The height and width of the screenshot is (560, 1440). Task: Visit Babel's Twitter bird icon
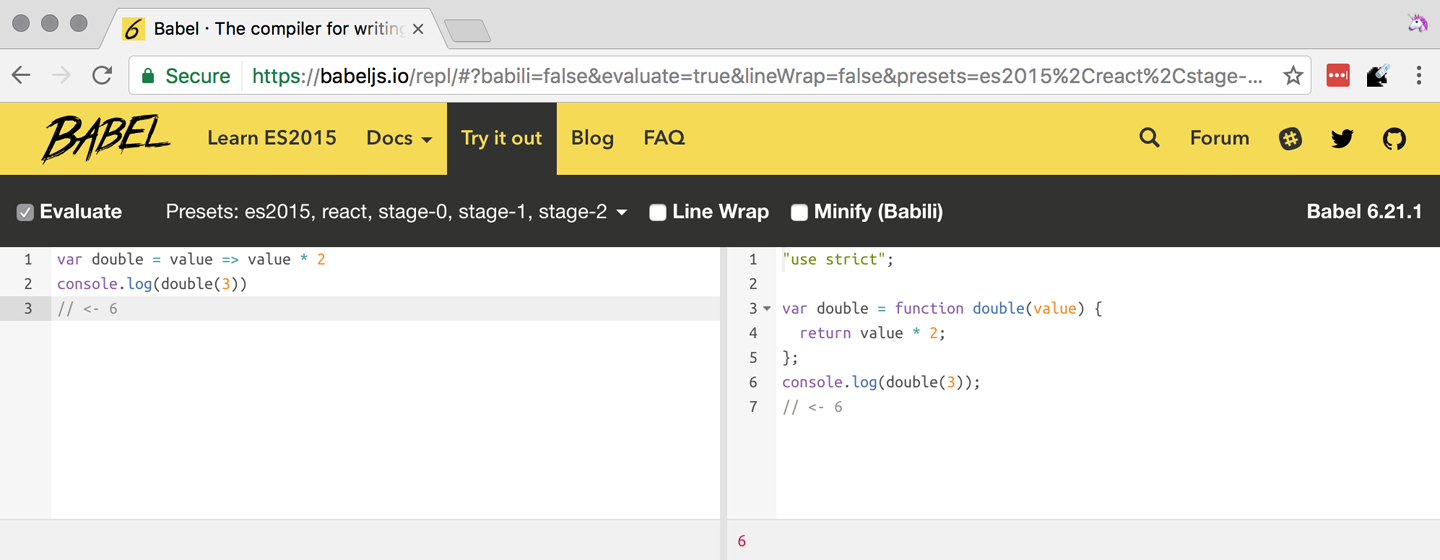click(x=1342, y=139)
